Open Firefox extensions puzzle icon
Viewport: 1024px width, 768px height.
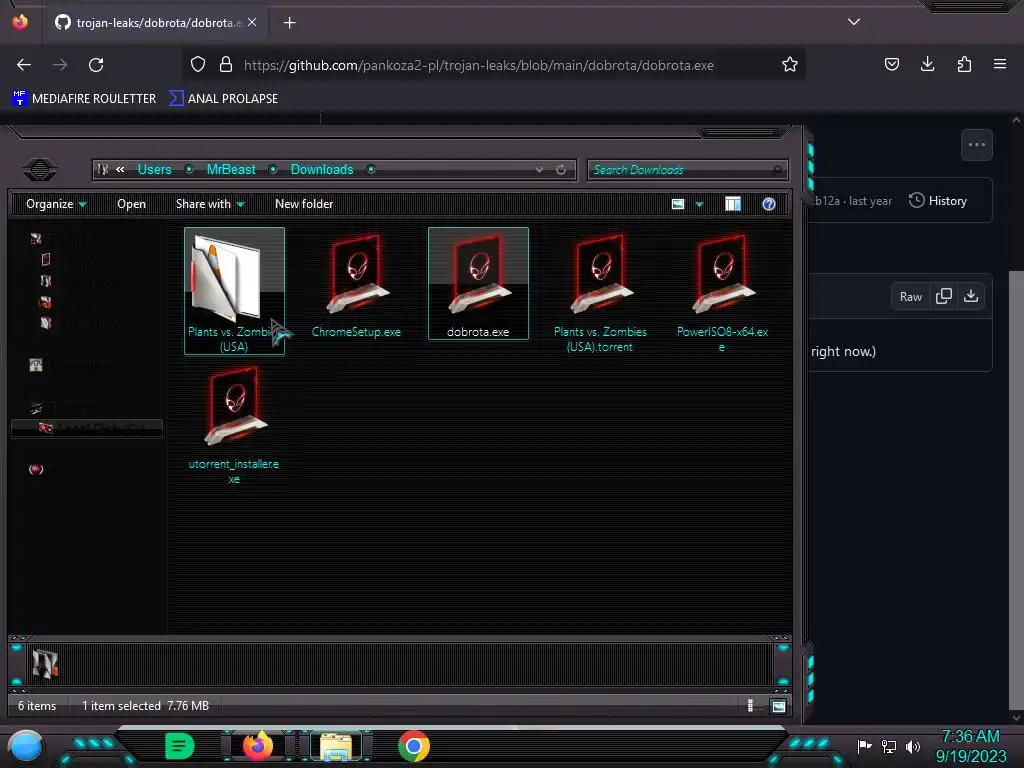964,64
